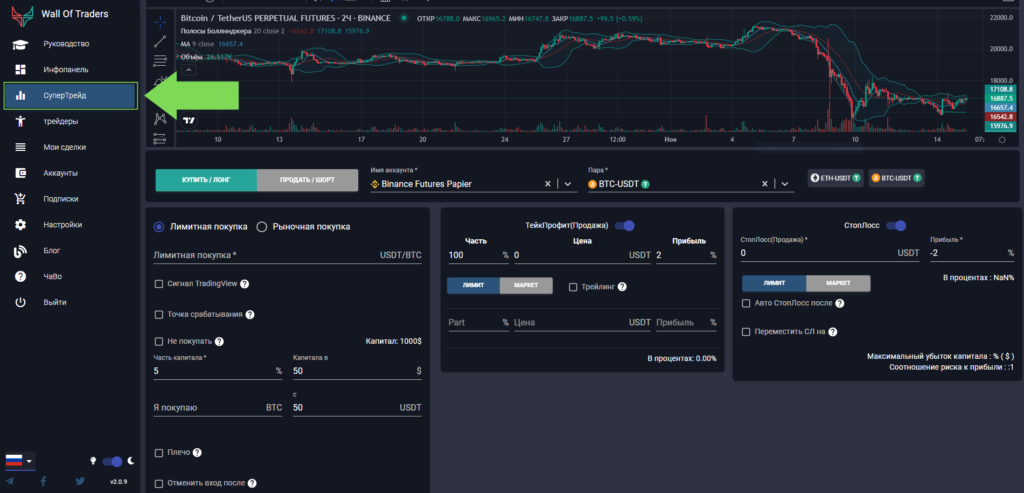Open help for Отменить вход после

pyautogui.click(x=252, y=483)
